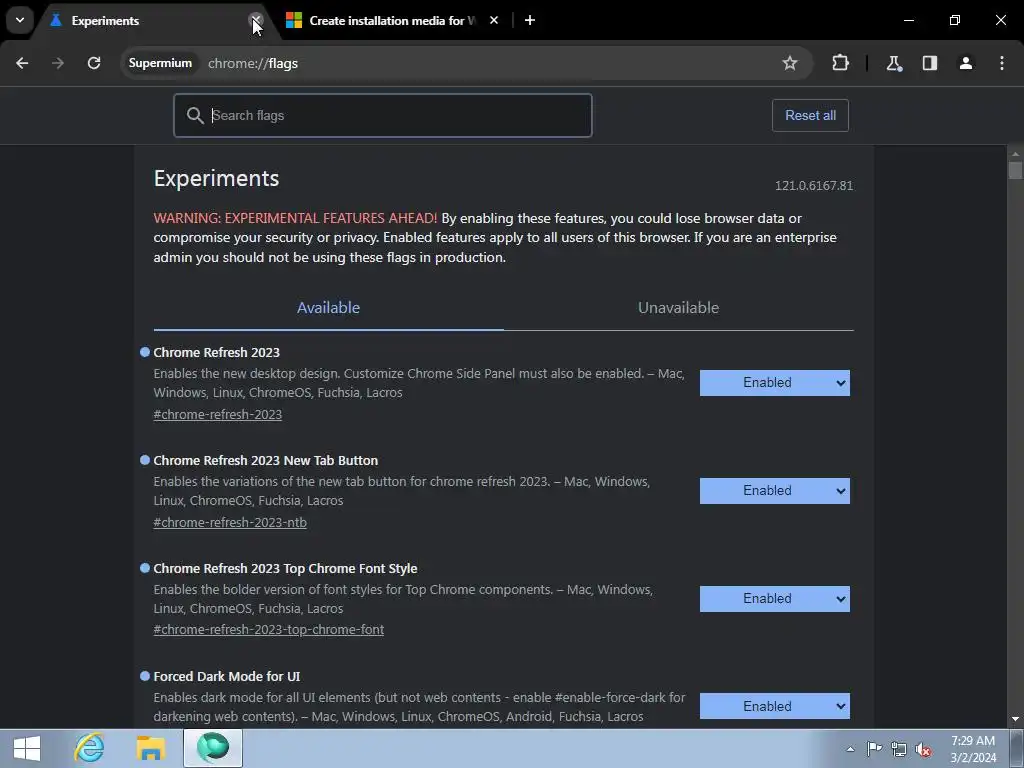This screenshot has height=768, width=1024.
Task: Open Chrome Refresh 2023 Enabled dropdown
Action: click(775, 383)
